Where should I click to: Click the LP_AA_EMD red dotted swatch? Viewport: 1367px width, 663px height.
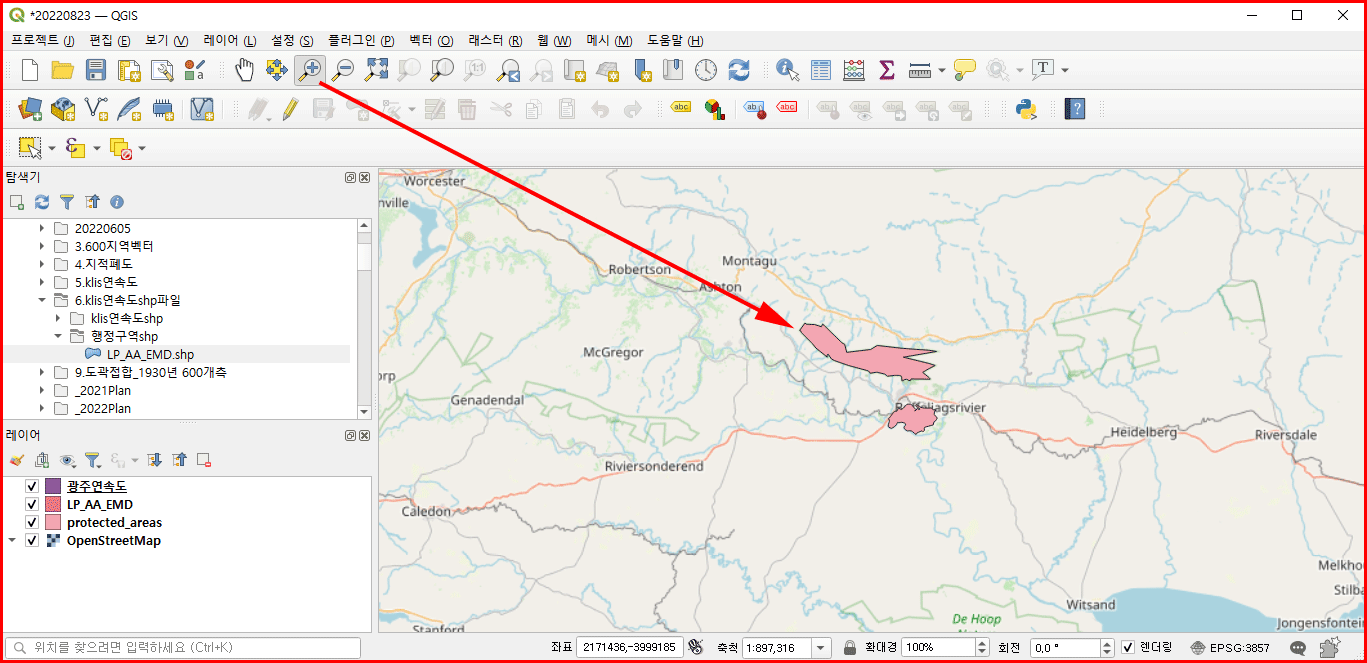[53, 504]
